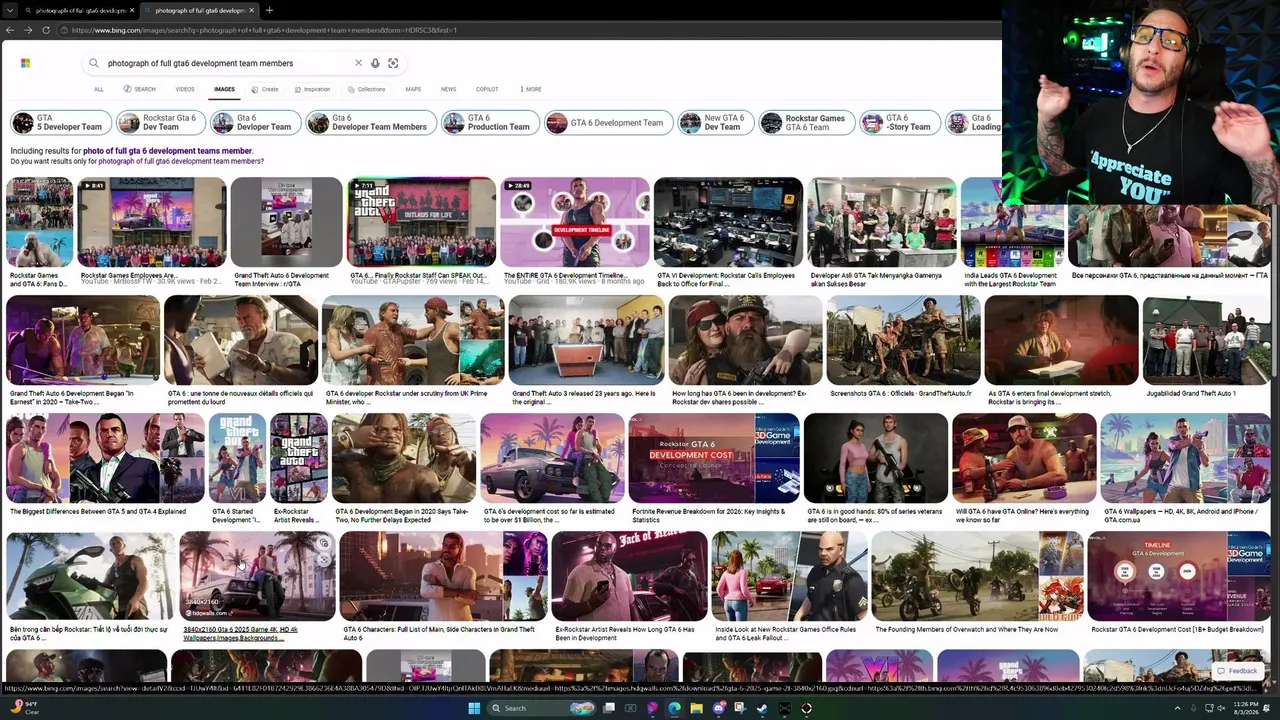Select the Rockstar Gta 6 Dev Team chip
The height and width of the screenshot is (720, 1280).
(160, 123)
